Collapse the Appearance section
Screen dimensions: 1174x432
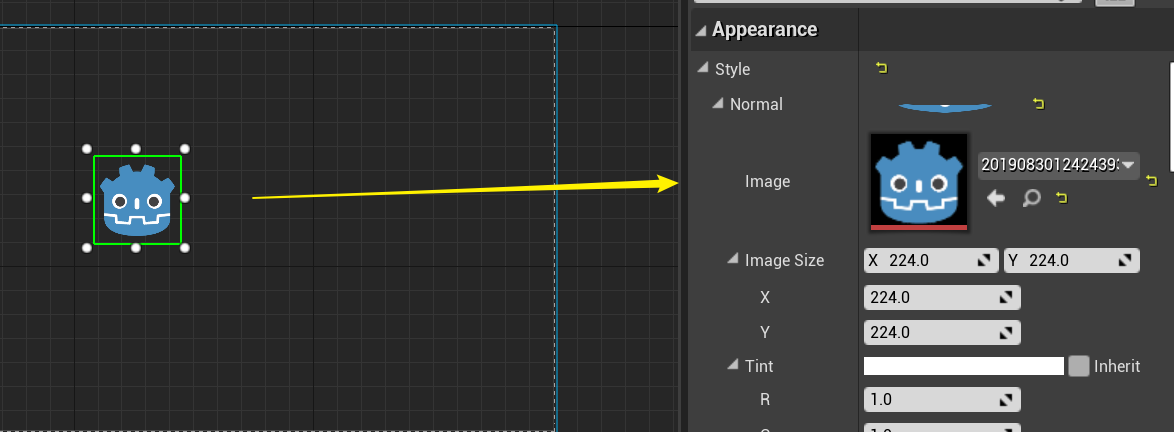coord(701,30)
